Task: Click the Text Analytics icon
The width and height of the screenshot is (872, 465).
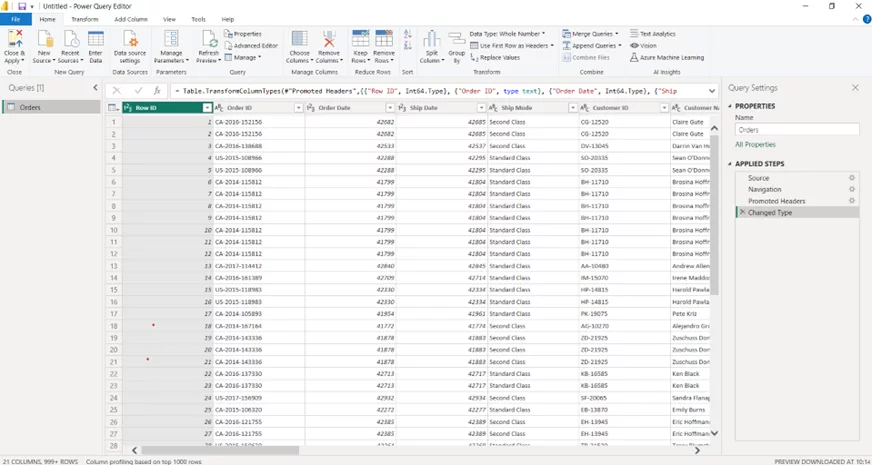Action: point(635,33)
